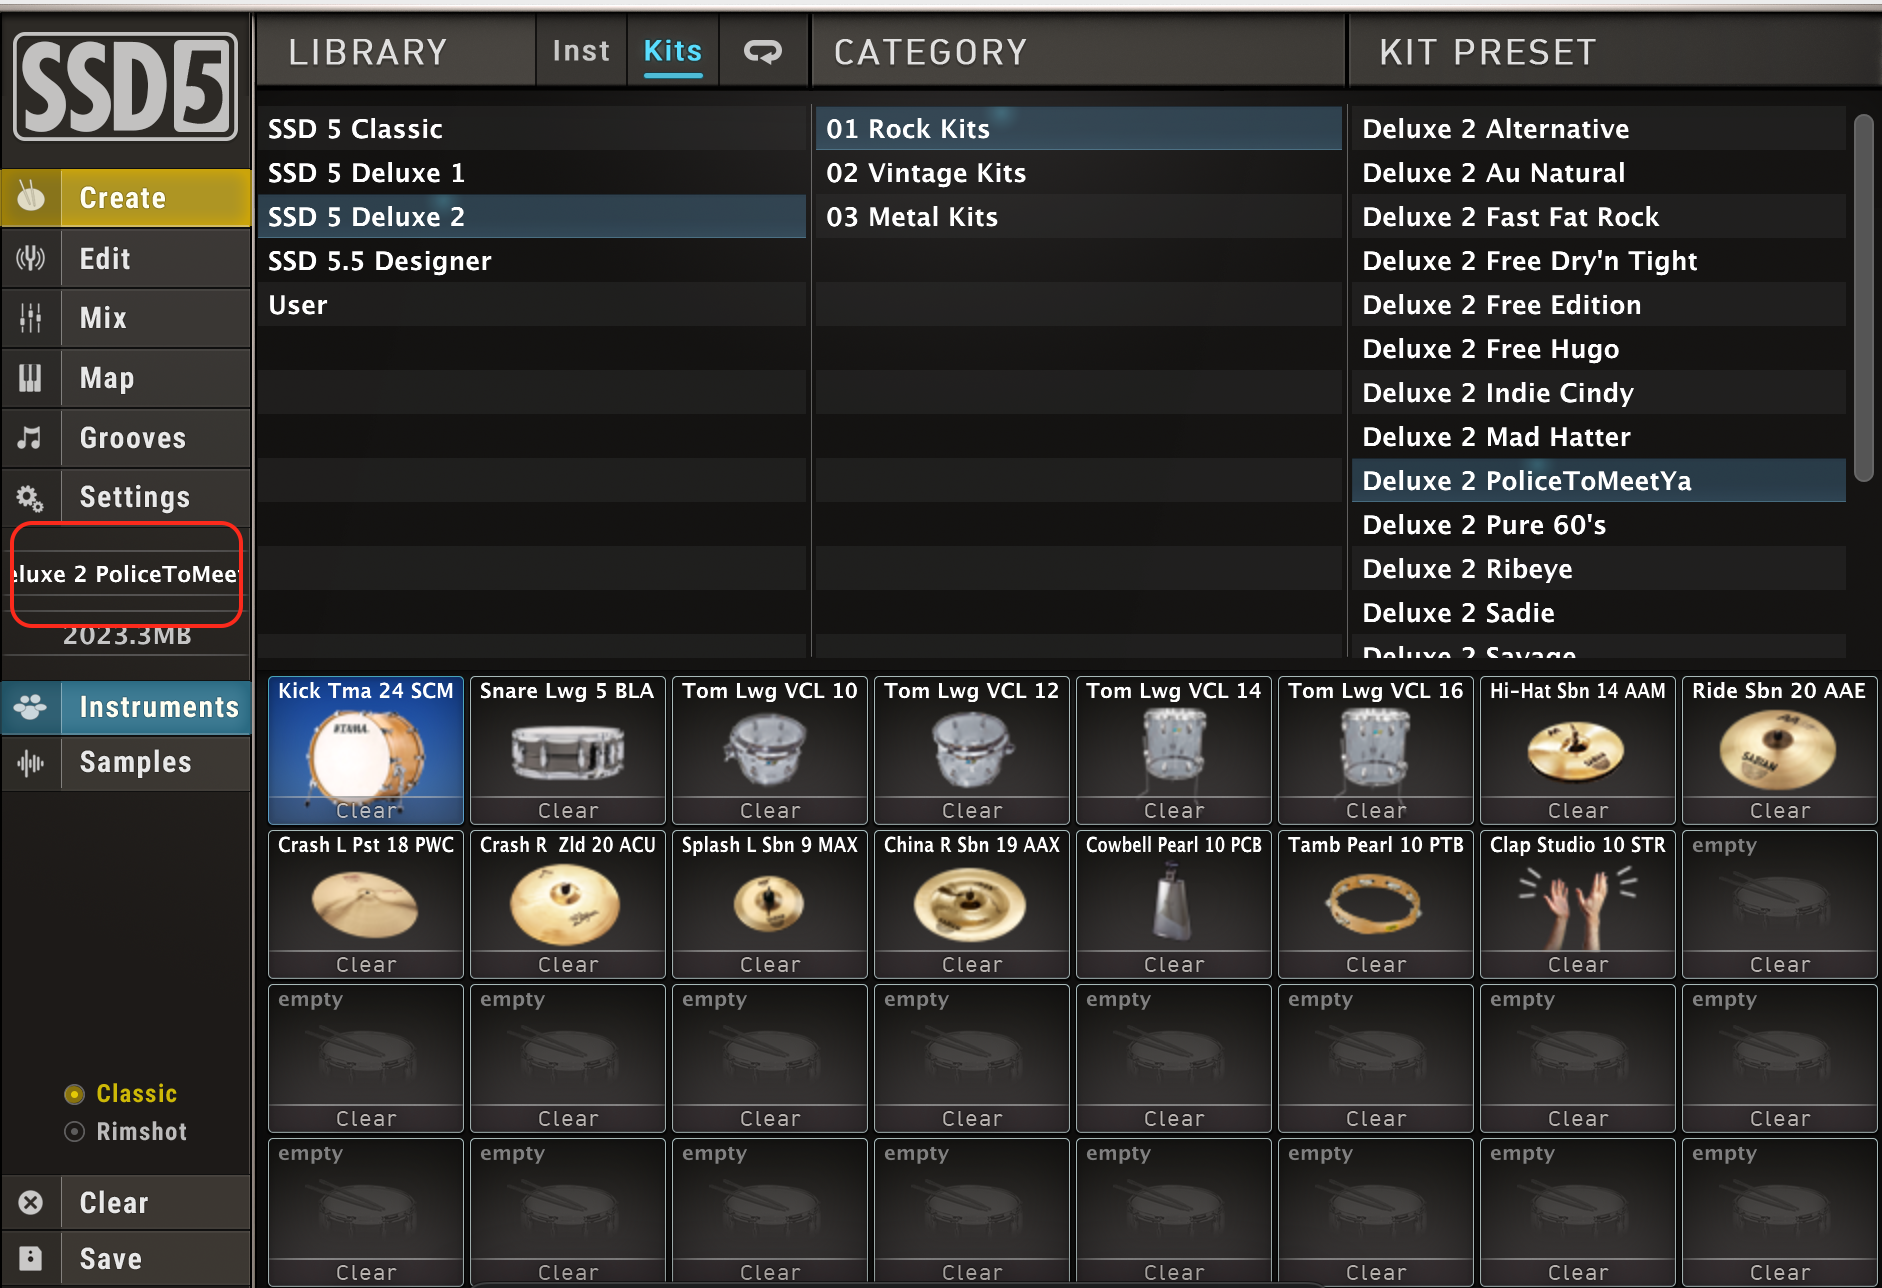Clear the Cowbell Pearl 10 PCB slot
The width and height of the screenshot is (1882, 1288).
pos(1174,964)
